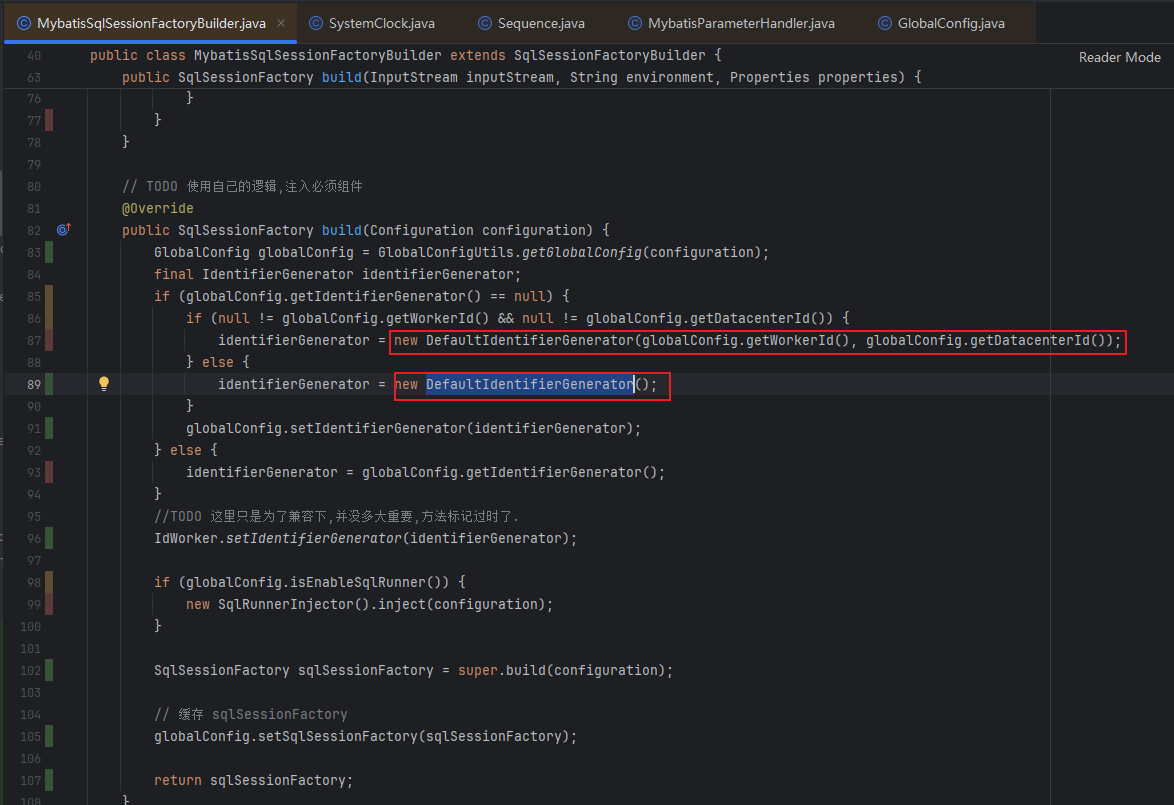
Task: Toggle Reader Mode in the editor
Action: coord(1119,57)
